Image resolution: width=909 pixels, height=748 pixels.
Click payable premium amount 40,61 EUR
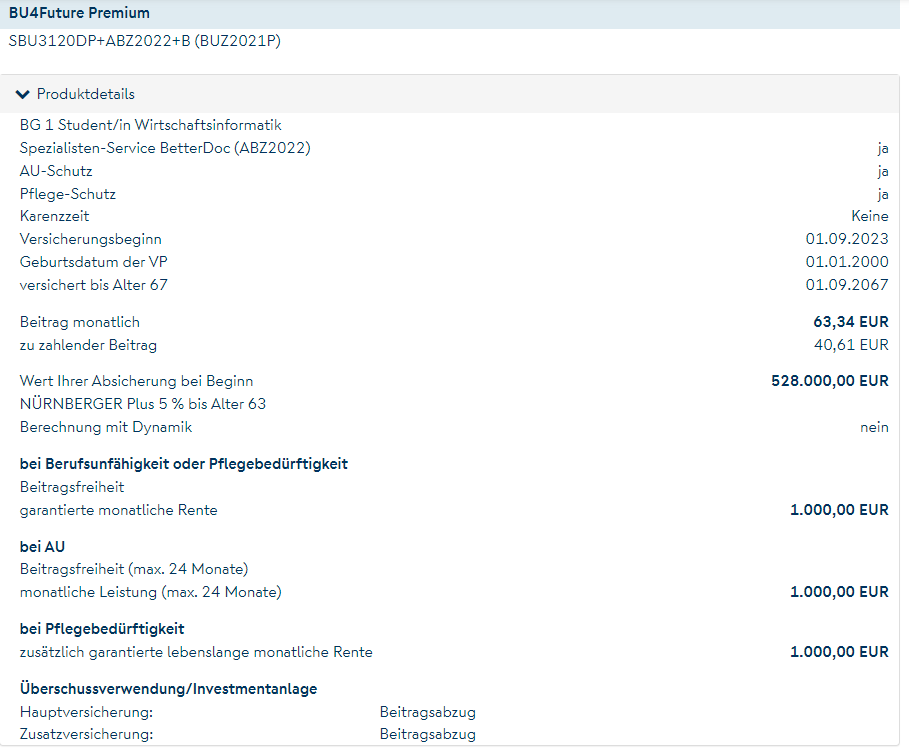pyautogui.click(x=851, y=345)
